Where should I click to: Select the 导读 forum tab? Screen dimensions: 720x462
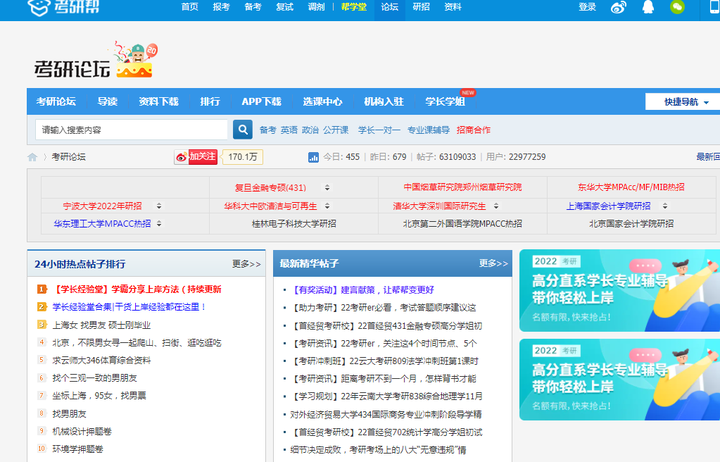click(x=107, y=101)
